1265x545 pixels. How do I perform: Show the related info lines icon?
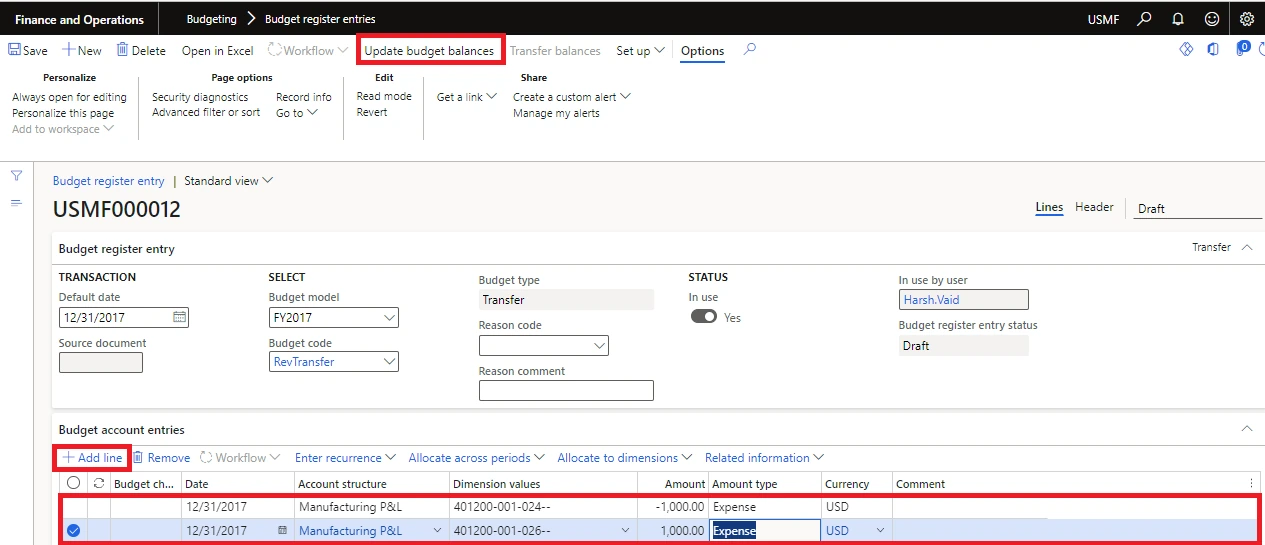pyautogui.click(x=16, y=203)
